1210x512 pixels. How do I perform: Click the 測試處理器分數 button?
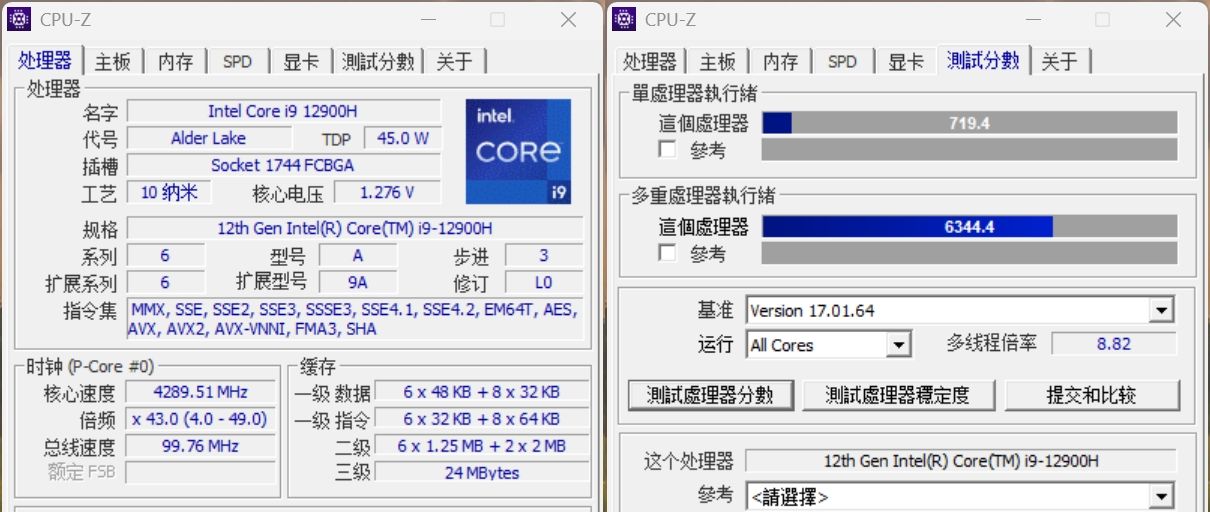(710, 395)
